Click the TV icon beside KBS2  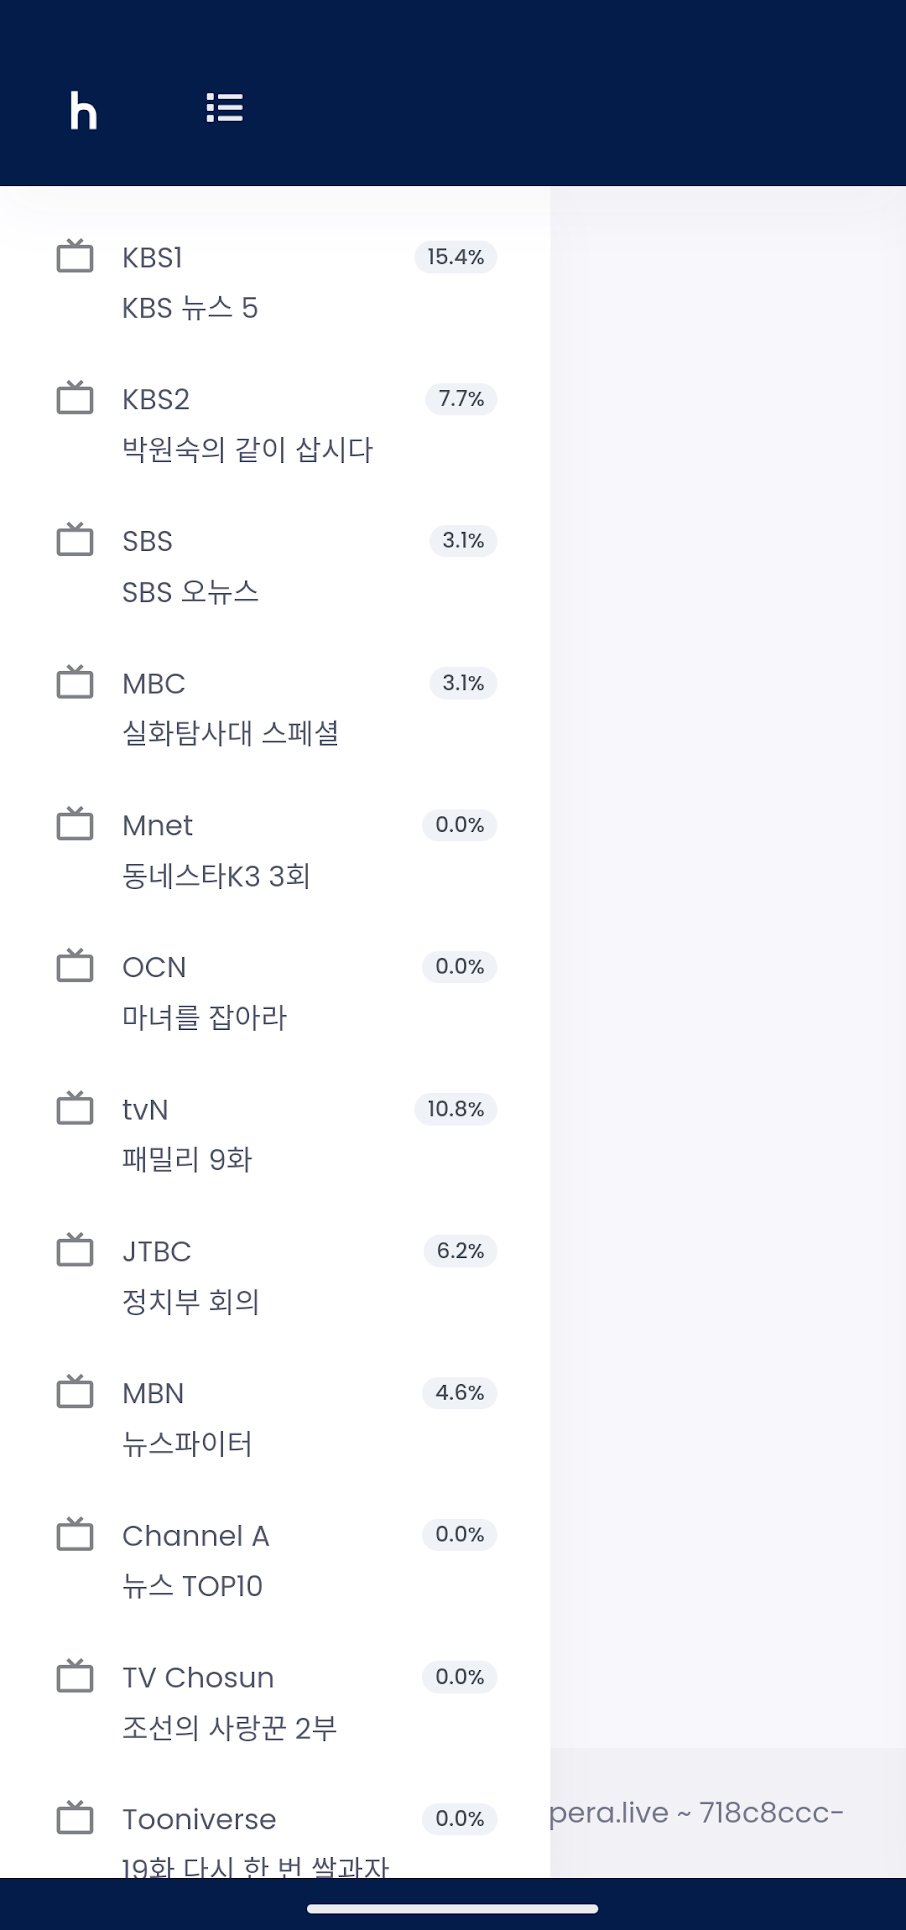[75, 398]
